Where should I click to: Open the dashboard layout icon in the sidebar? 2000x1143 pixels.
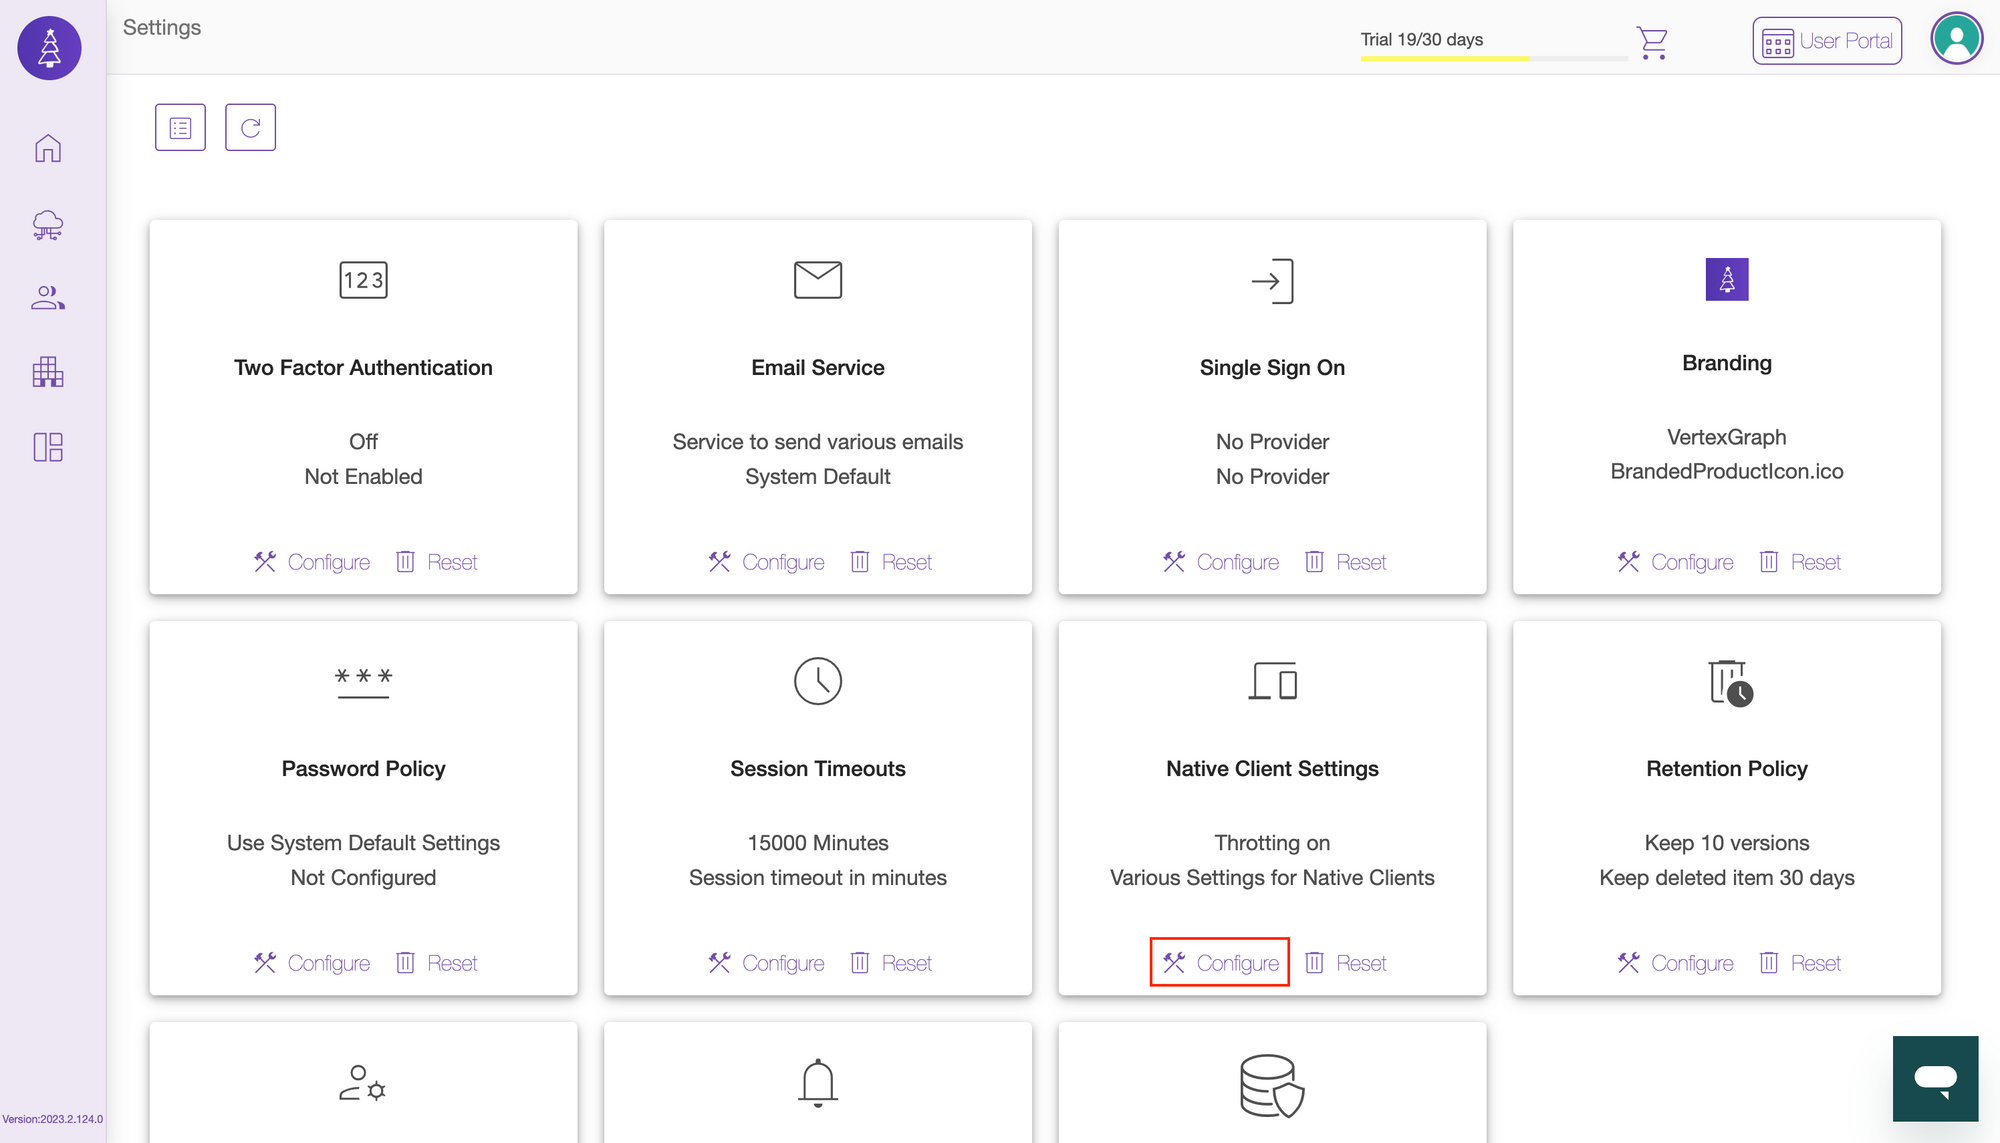click(47, 448)
